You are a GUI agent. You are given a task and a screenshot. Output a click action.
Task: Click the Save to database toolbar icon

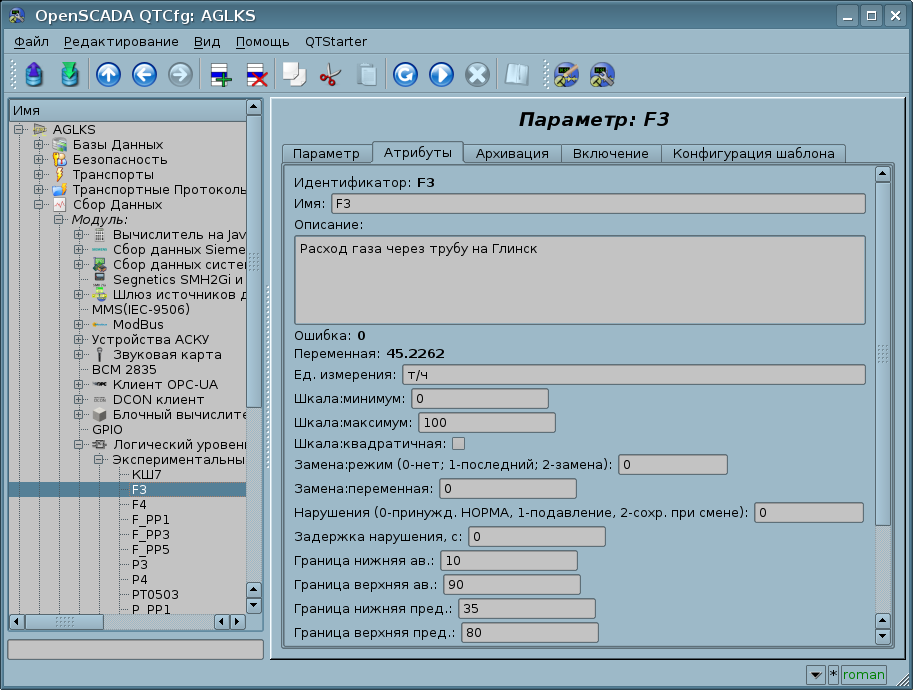coord(69,75)
